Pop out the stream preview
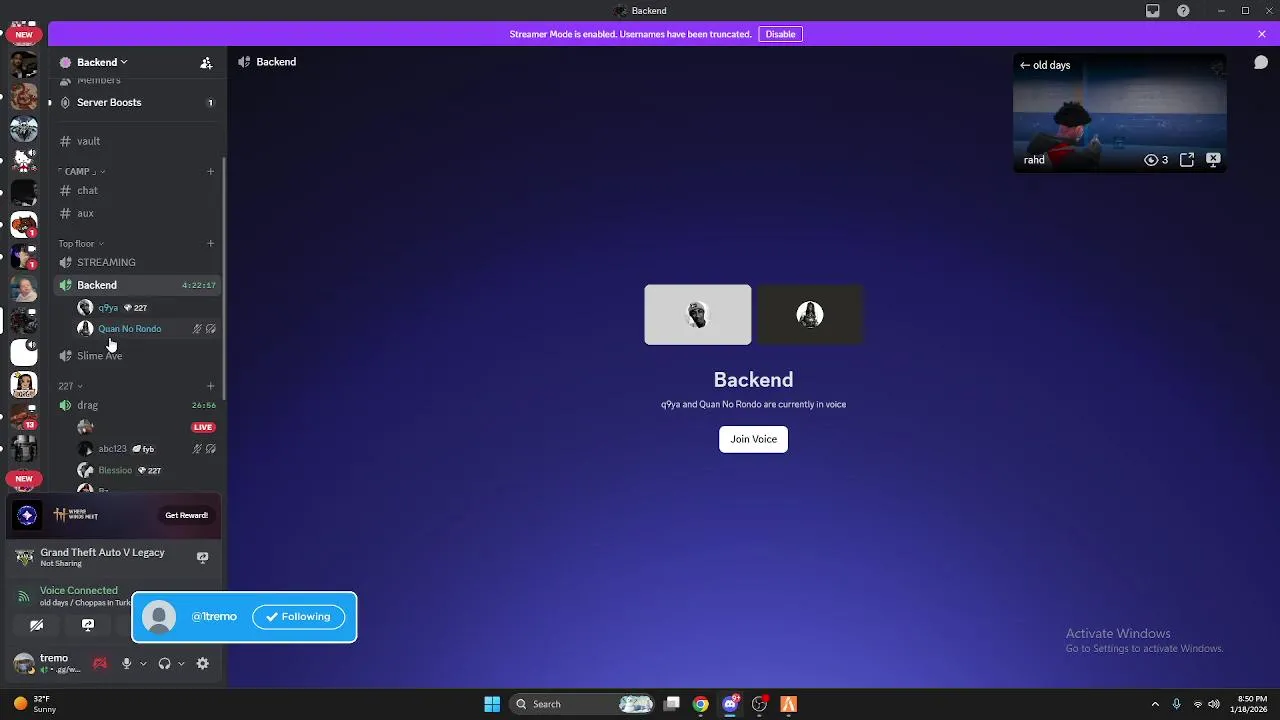 tap(1187, 159)
